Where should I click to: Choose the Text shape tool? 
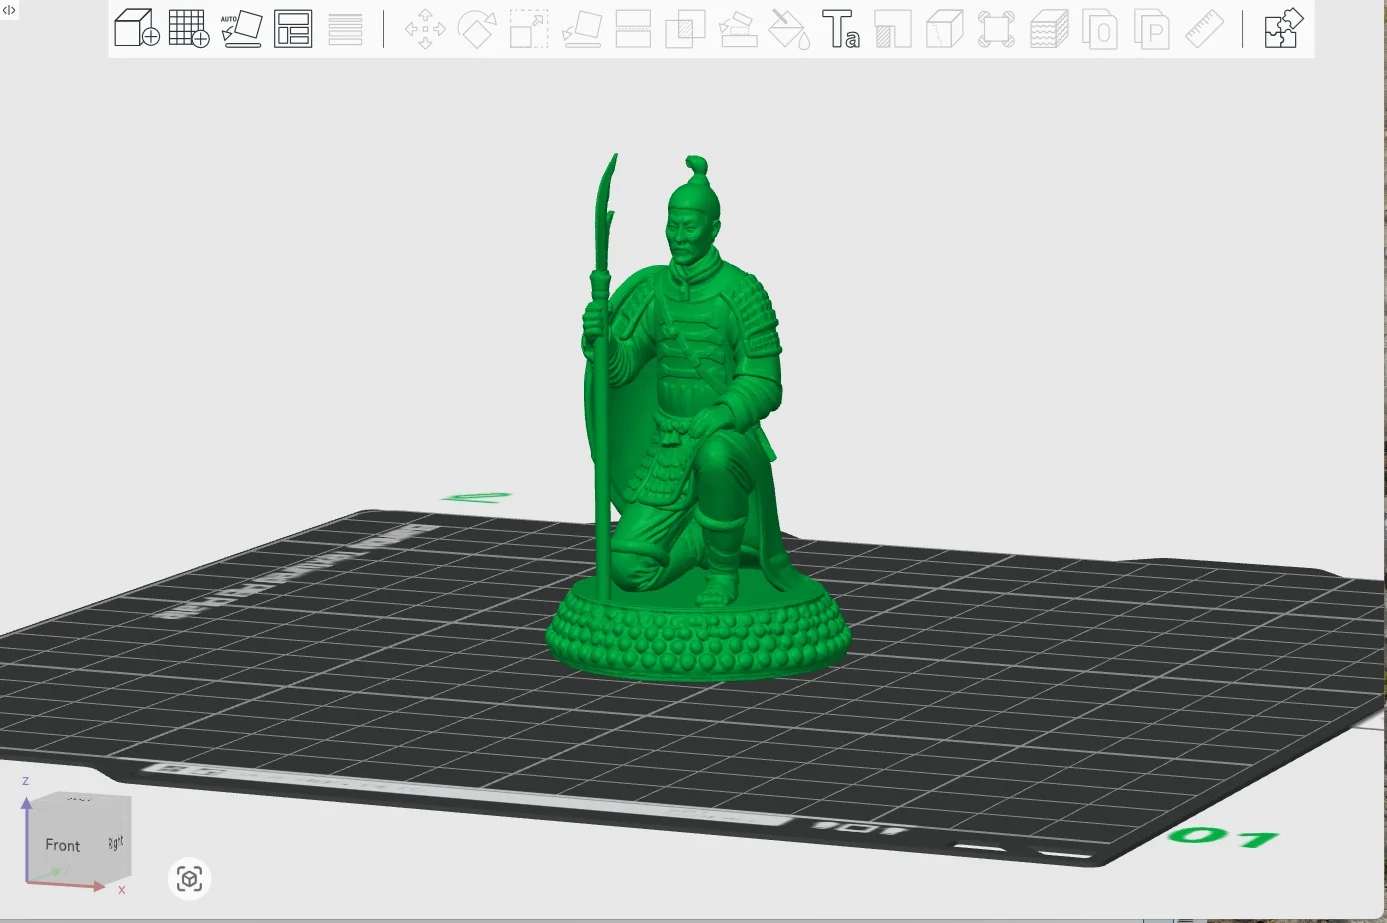(841, 29)
